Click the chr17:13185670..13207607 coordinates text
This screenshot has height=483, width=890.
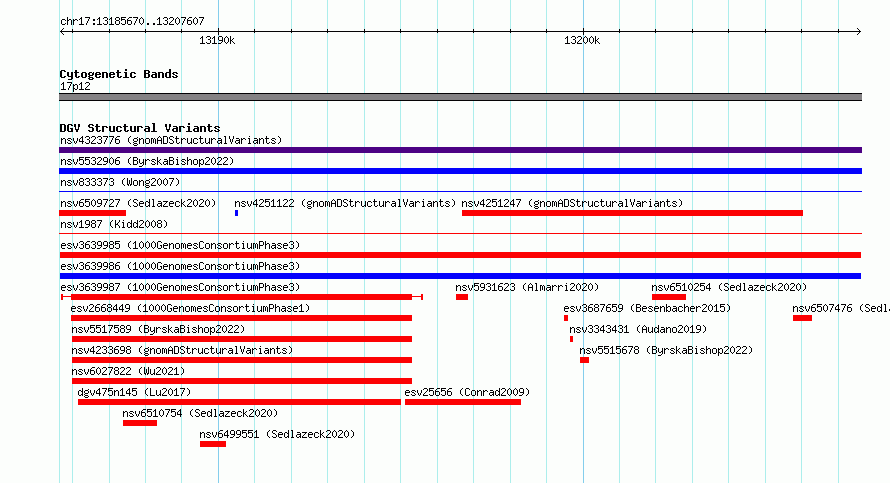132,21
